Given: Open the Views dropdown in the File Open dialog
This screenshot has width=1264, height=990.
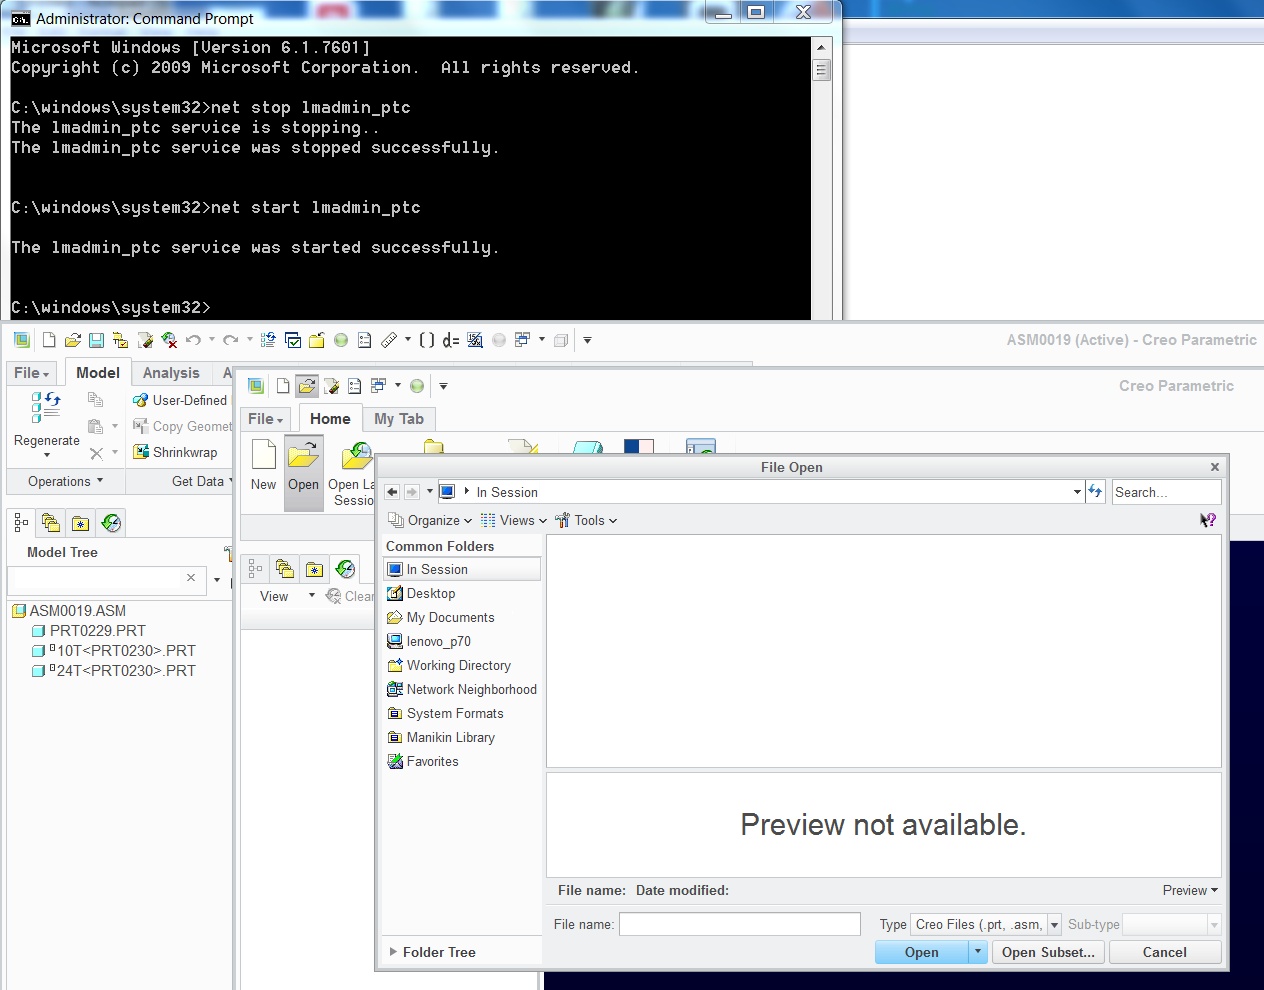Looking at the screenshot, I should tap(513, 520).
